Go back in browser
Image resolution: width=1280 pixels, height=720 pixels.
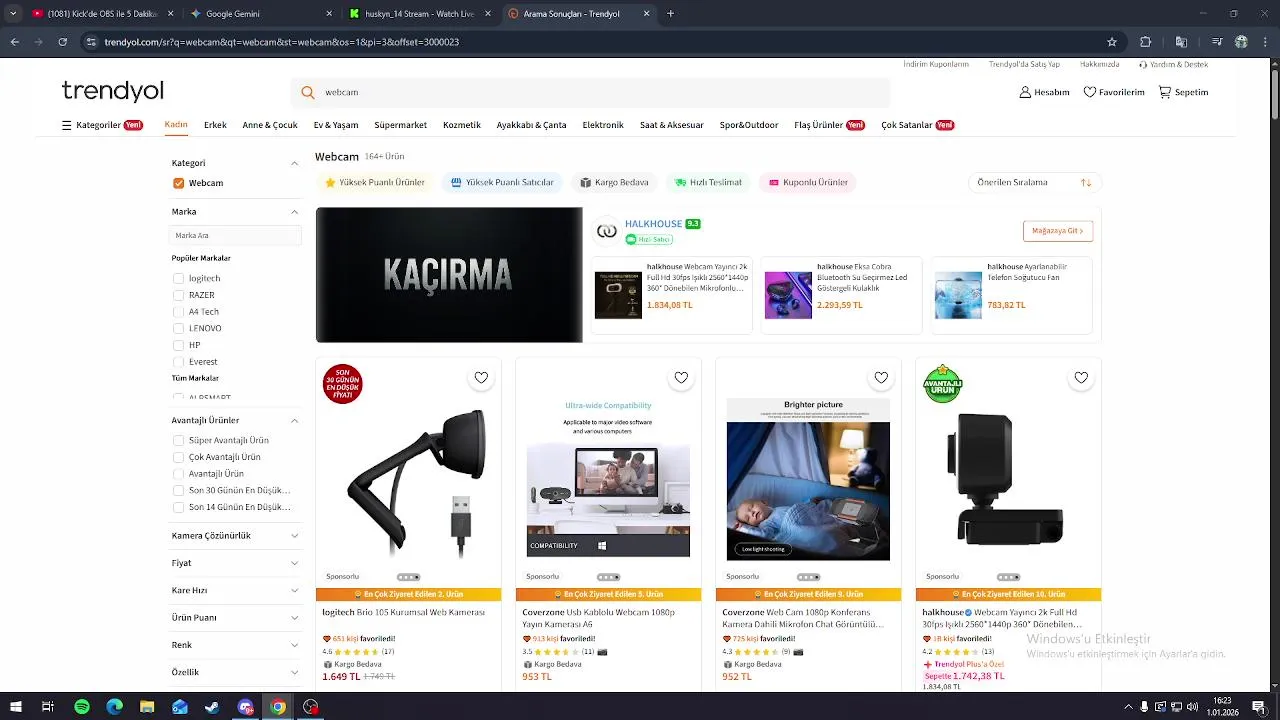[x=14, y=42]
